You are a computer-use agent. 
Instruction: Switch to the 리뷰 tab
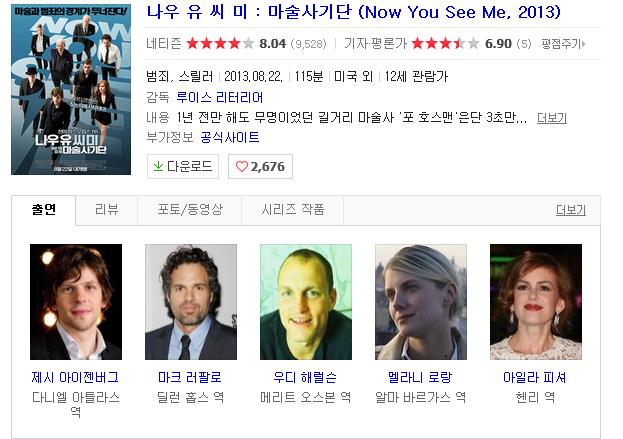point(106,210)
